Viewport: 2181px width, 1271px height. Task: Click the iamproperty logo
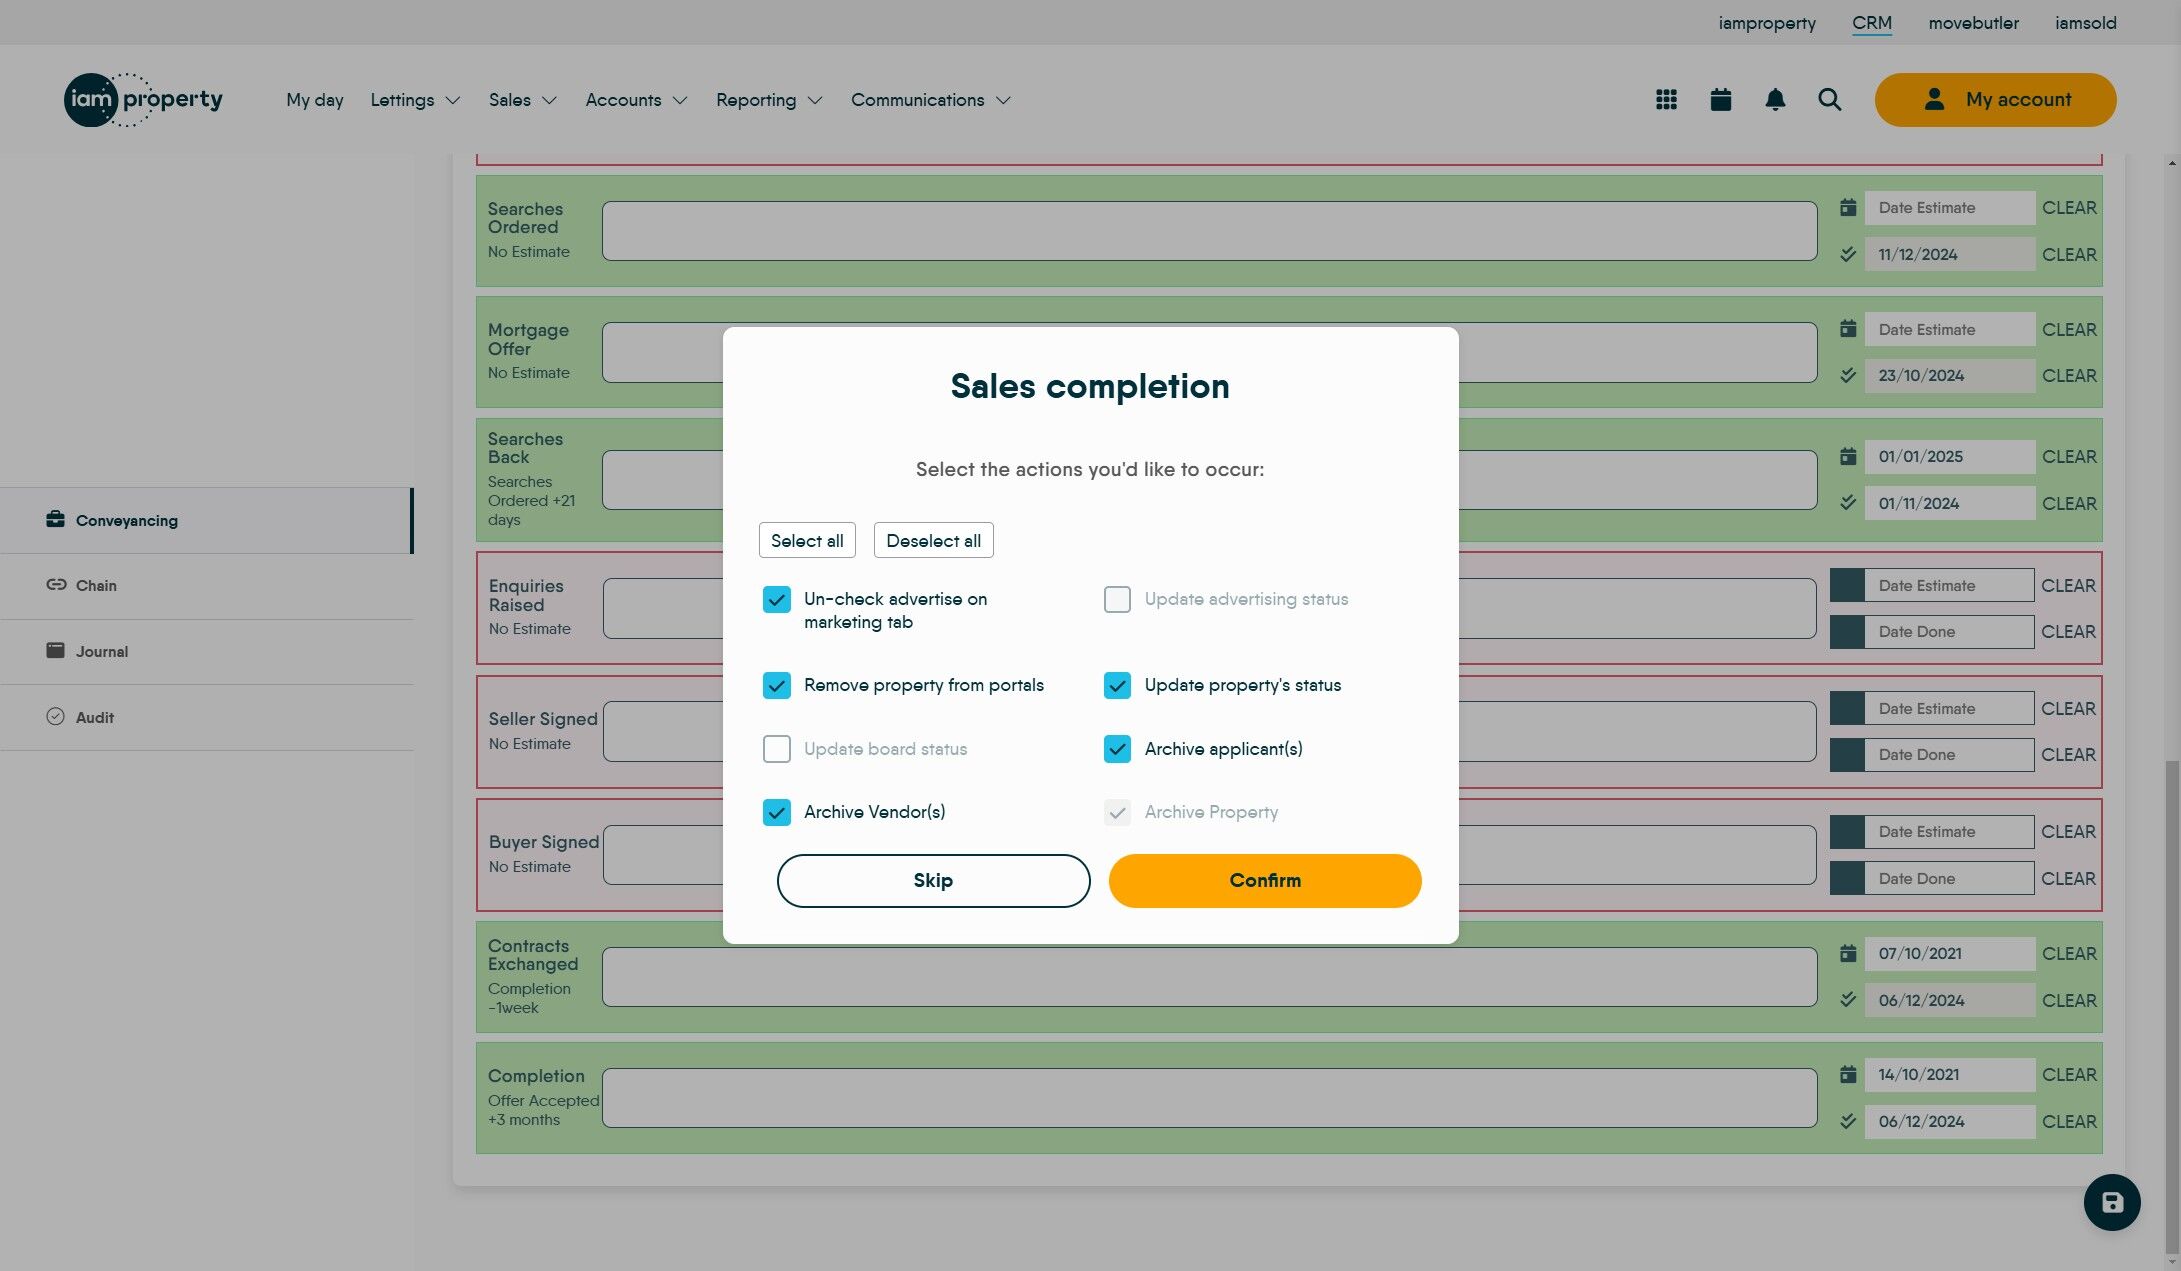(x=144, y=99)
